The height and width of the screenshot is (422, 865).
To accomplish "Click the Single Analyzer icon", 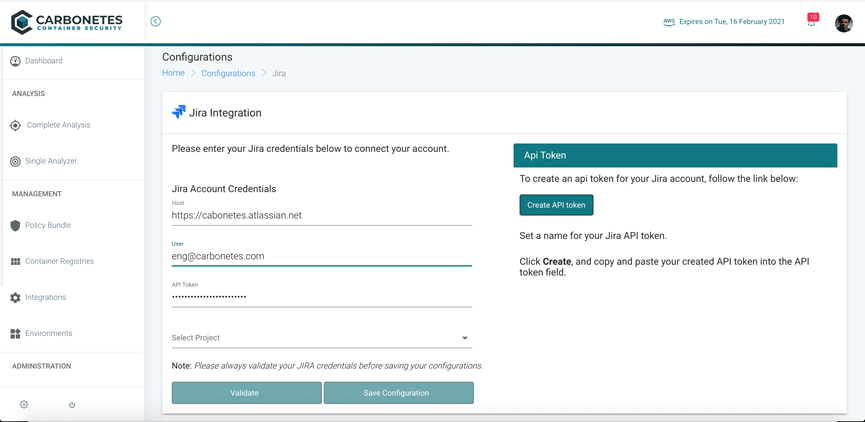I will click(15, 161).
